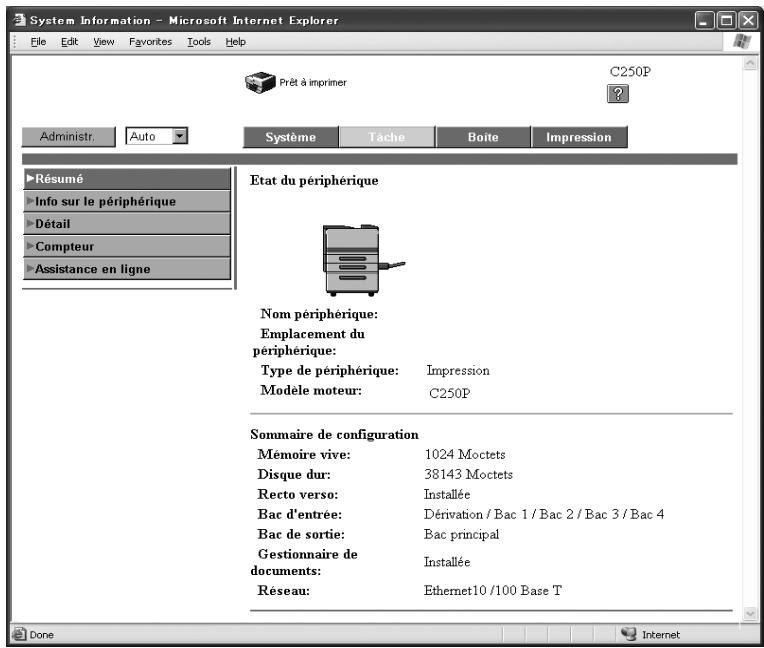764x648 pixels.
Task: Click the device illustration under Etat du périphérique
Action: [363, 260]
